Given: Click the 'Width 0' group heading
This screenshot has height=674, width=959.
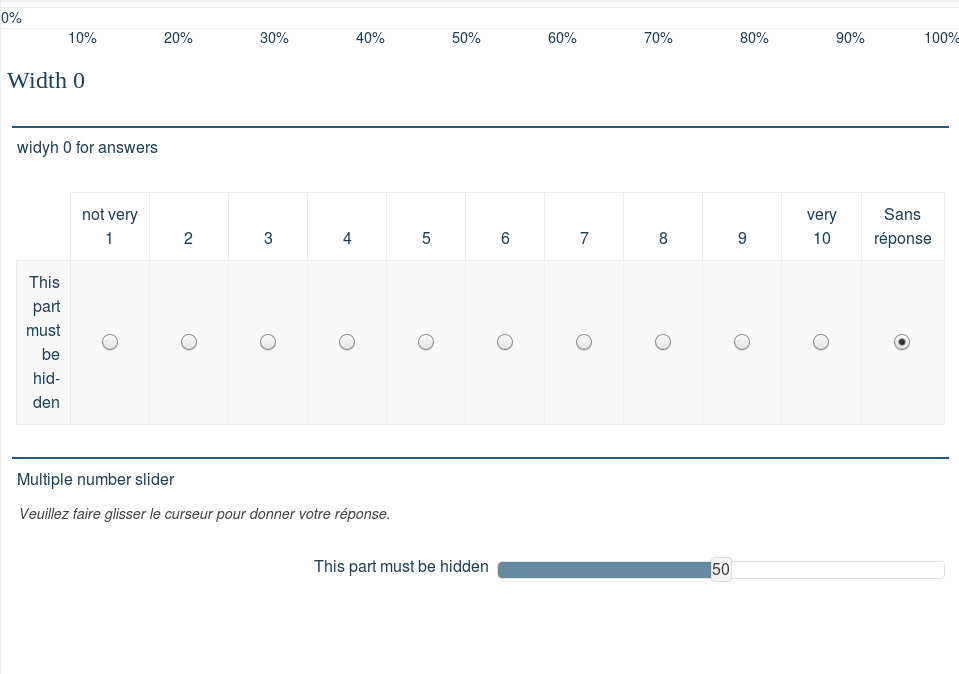Looking at the screenshot, I should click(x=46, y=81).
